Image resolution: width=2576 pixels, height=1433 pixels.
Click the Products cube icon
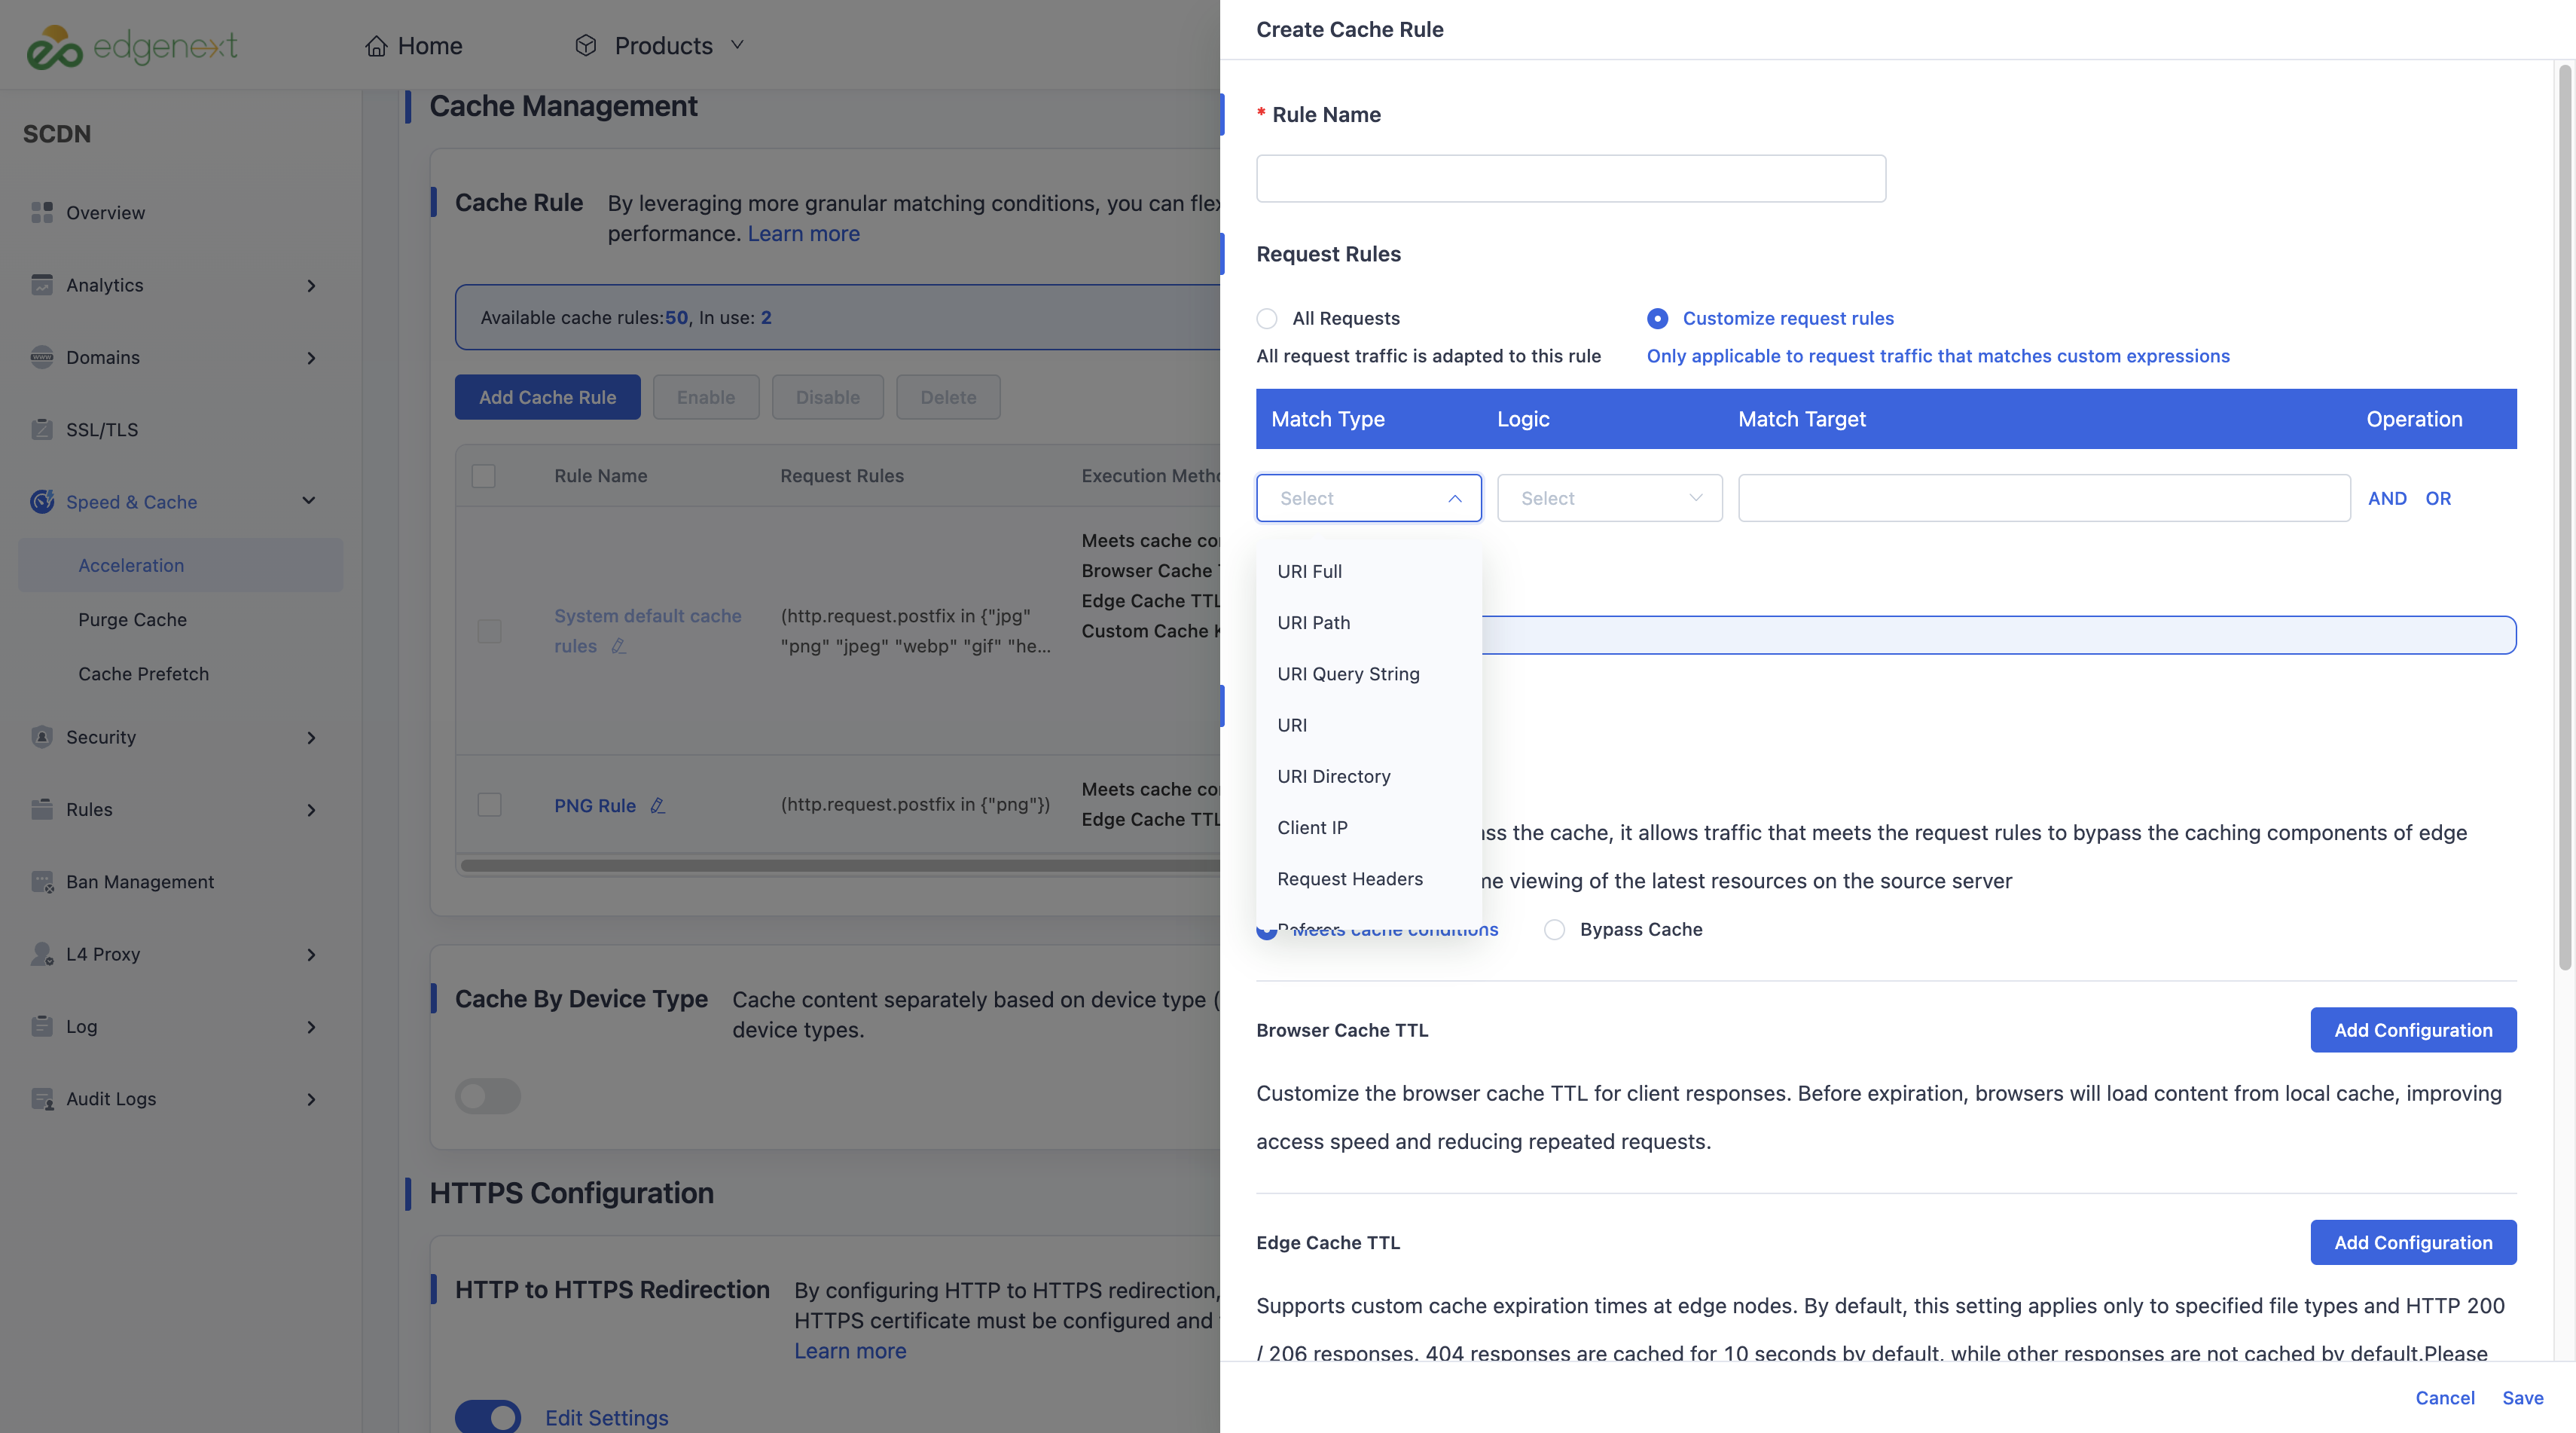(x=586, y=46)
